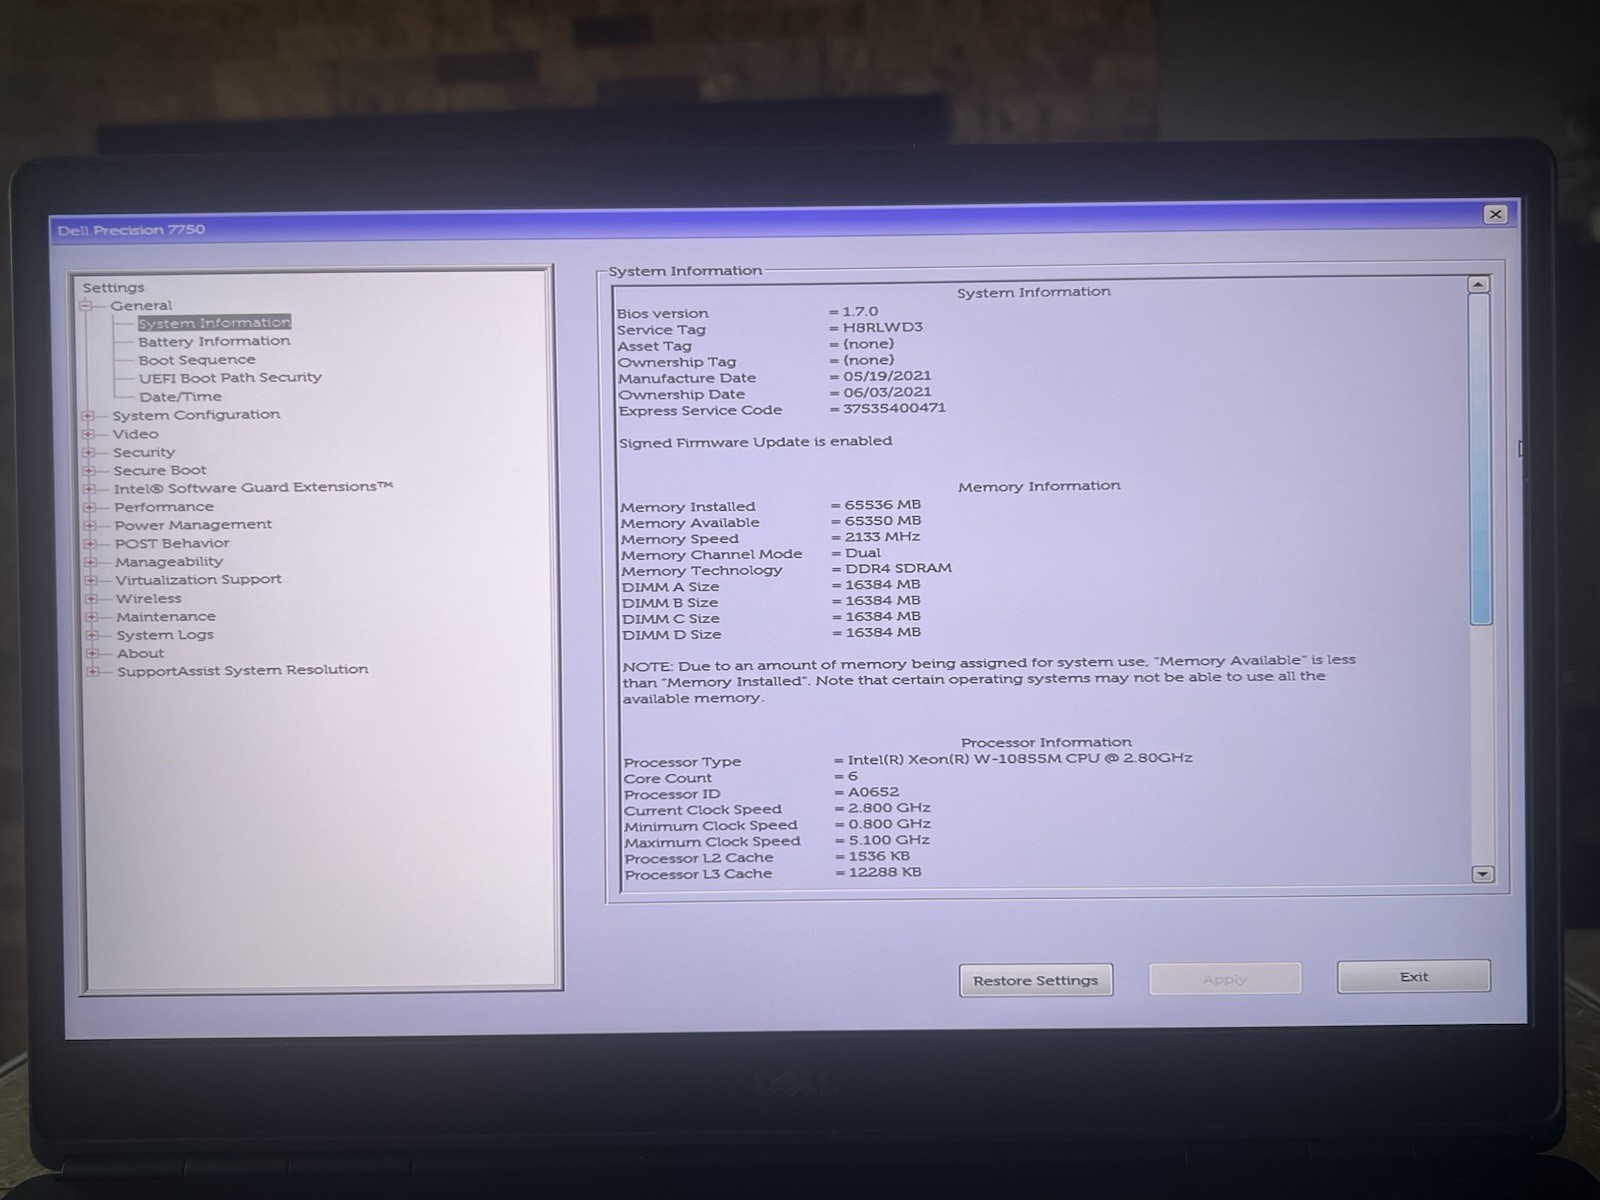The width and height of the screenshot is (1600, 1200).
Task: Close the BIOS setup window
Action: [1495, 214]
